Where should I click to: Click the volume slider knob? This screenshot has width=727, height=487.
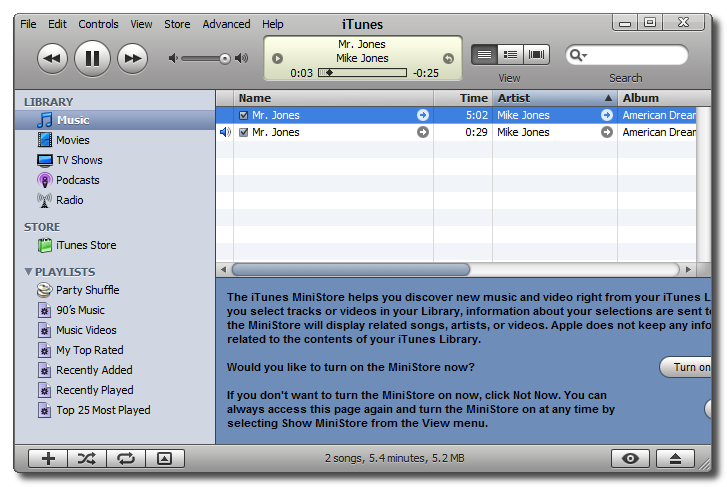click(225, 59)
